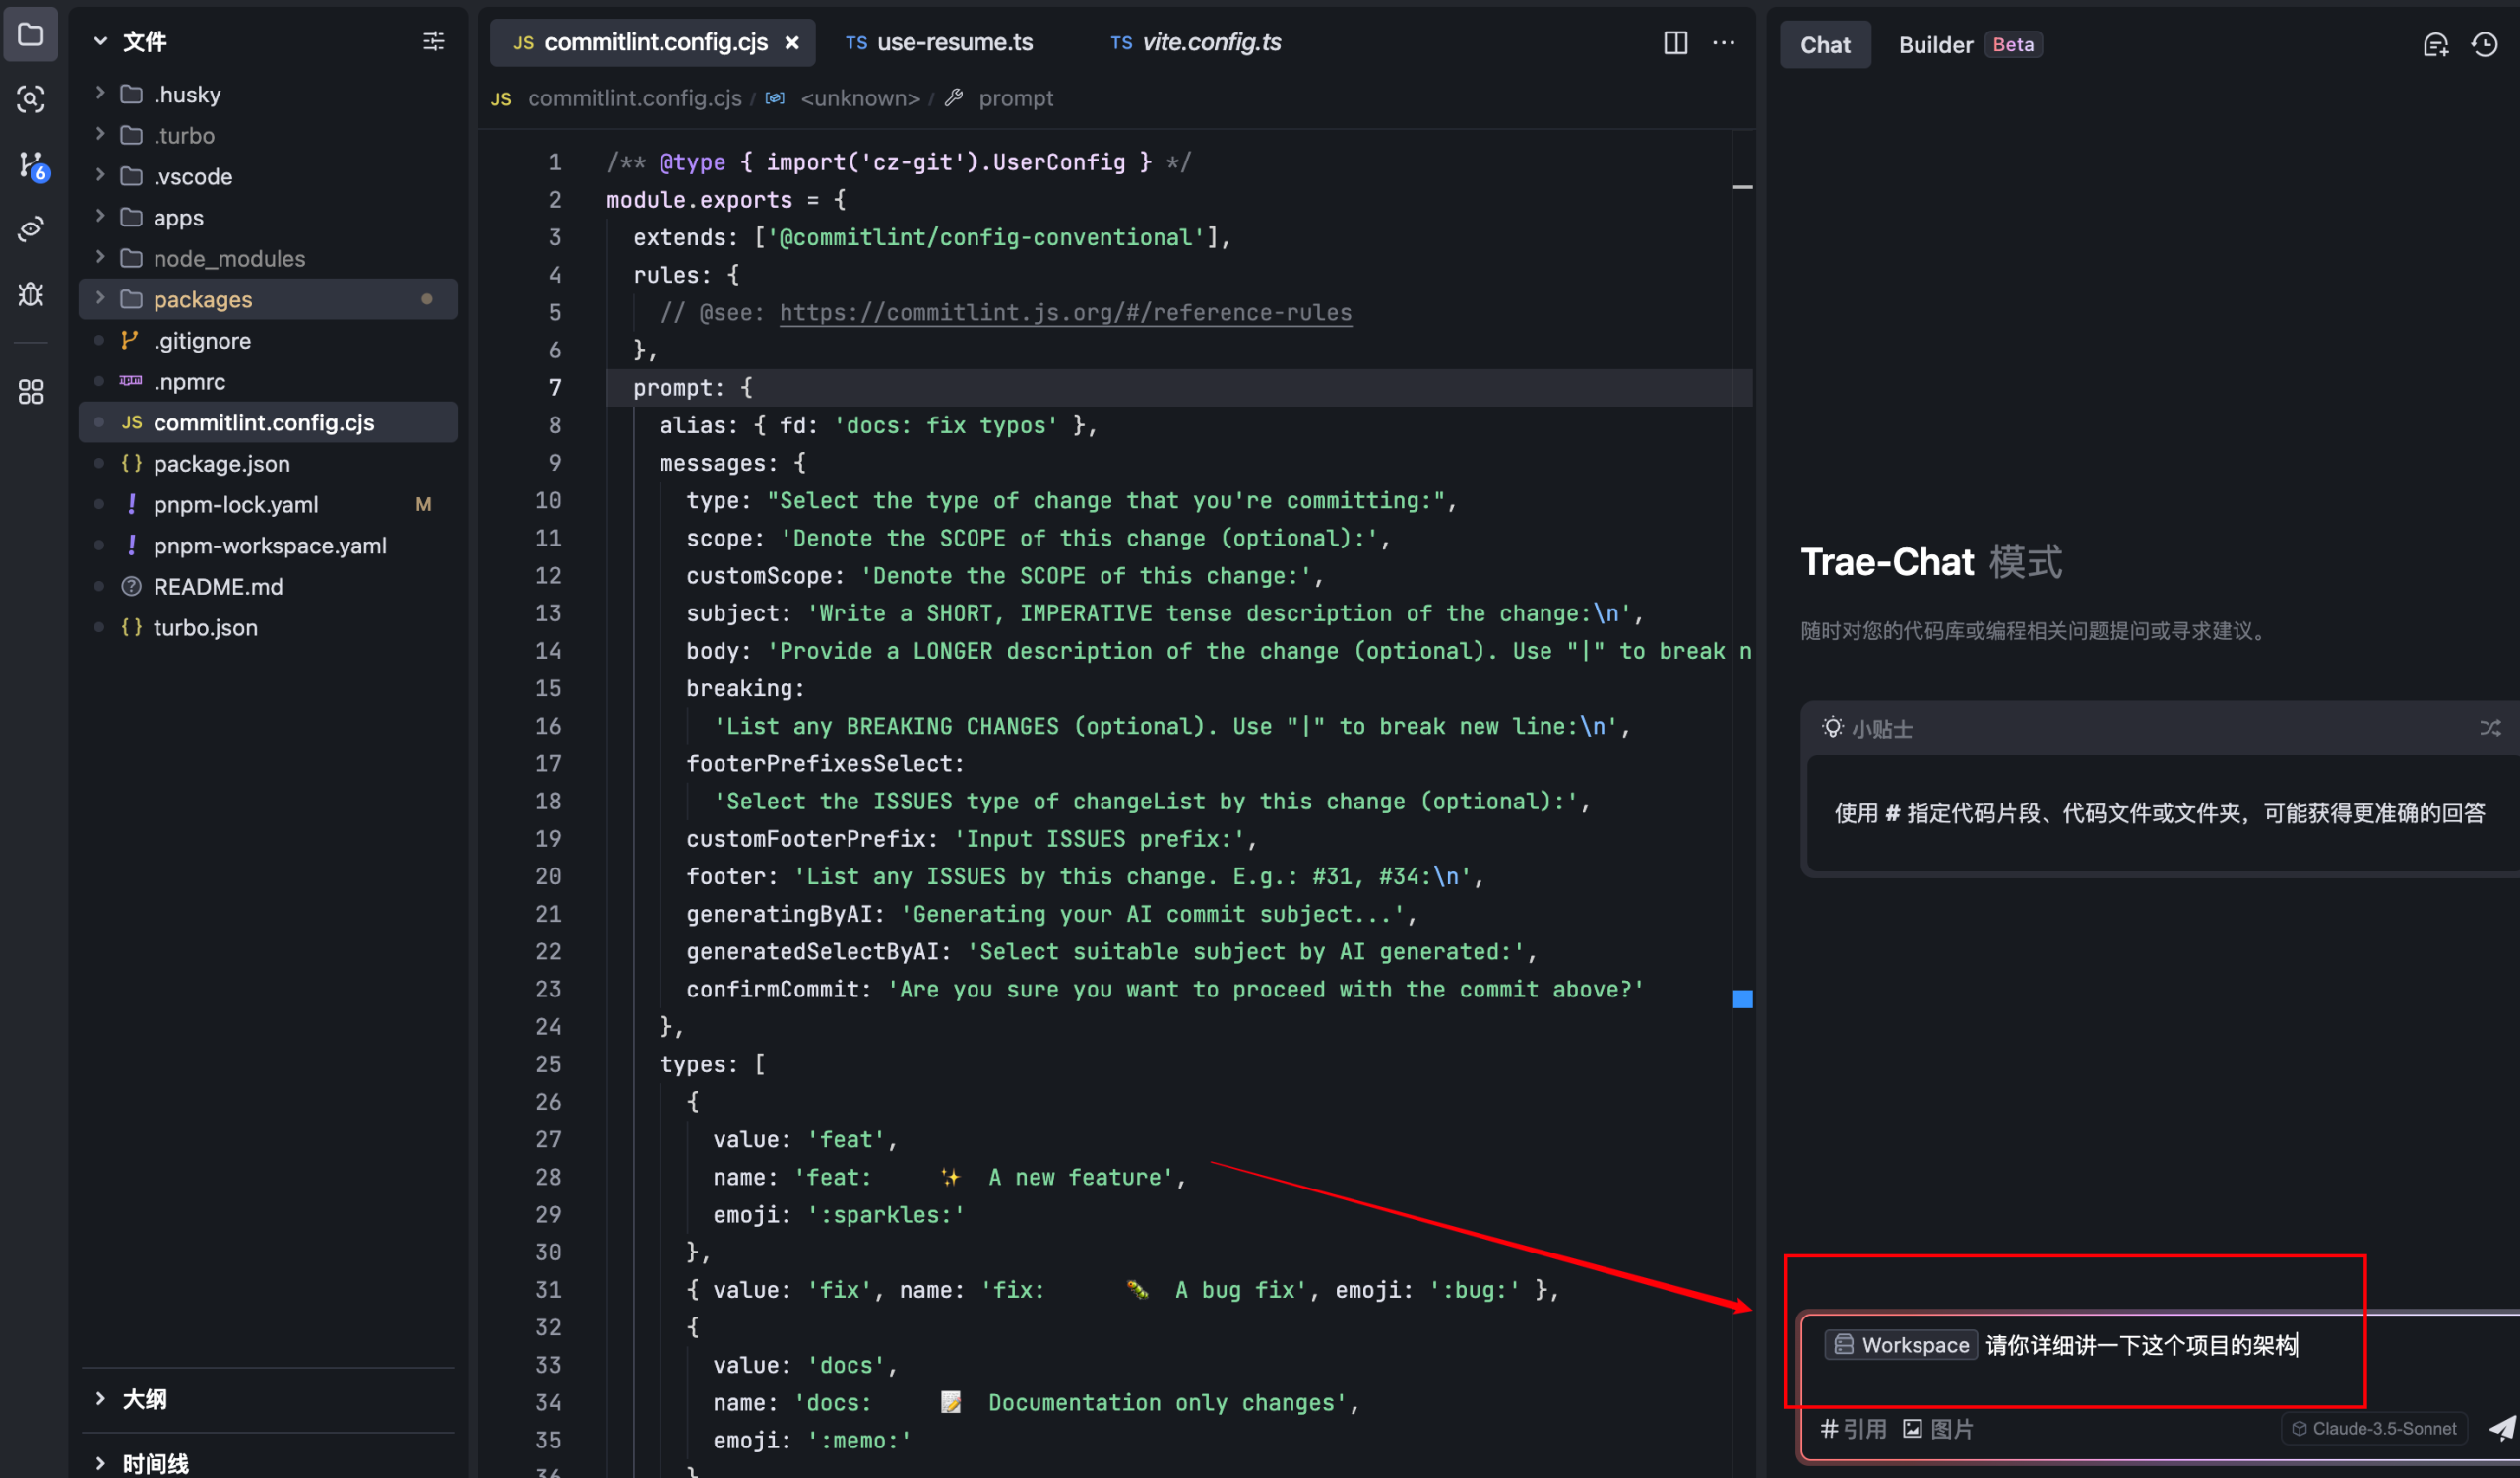Open the Claude-3.5-Sonnet model selector
The height and width of the screenshot is (1478, 2520).
click(2375, 1428)
